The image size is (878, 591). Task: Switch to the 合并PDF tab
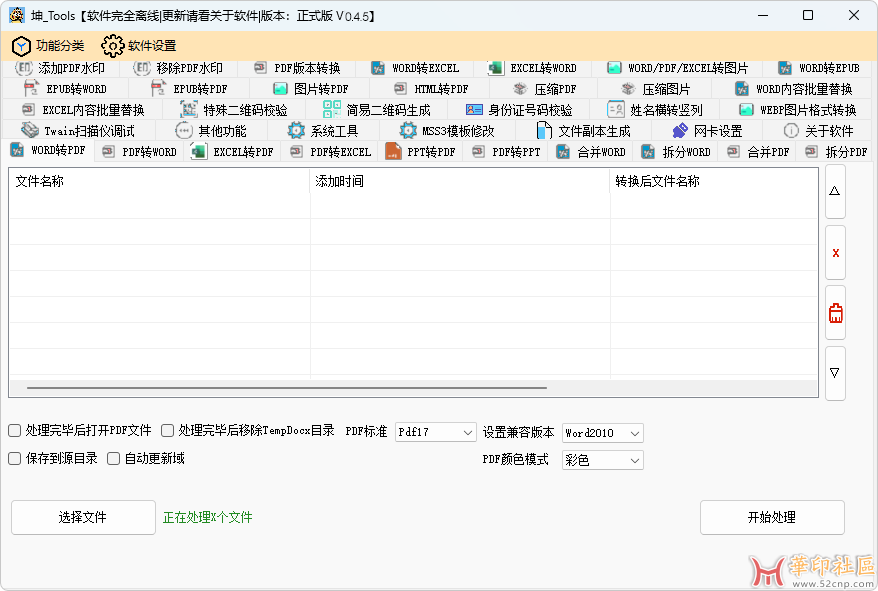pos(760,152)
